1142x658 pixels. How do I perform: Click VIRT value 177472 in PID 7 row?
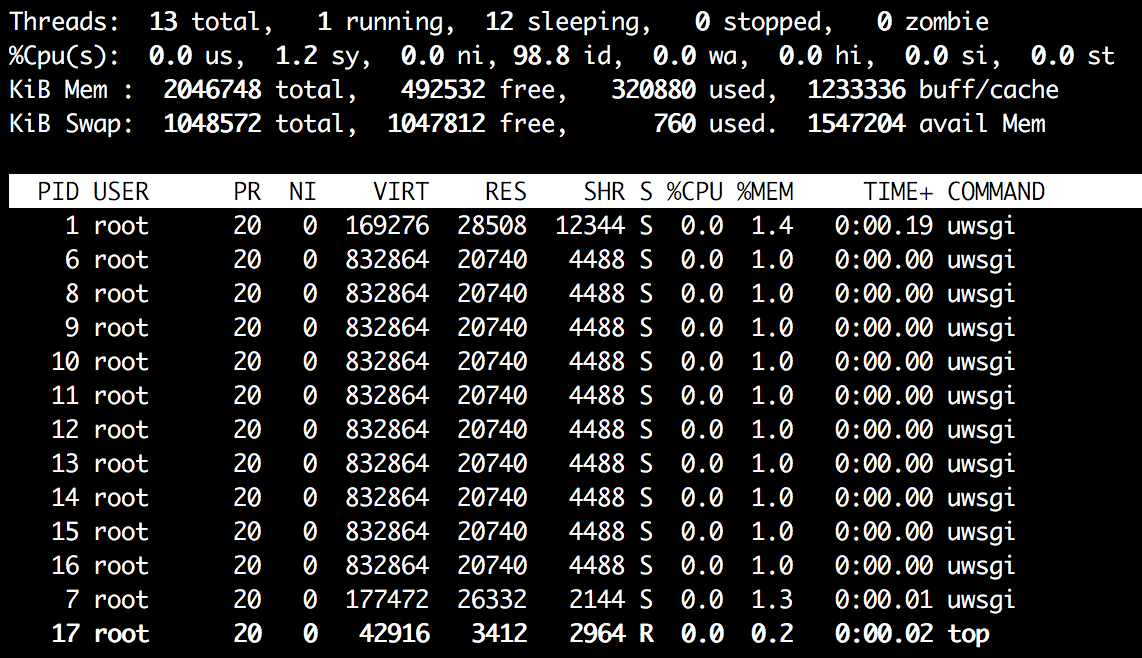pos(387,599)
